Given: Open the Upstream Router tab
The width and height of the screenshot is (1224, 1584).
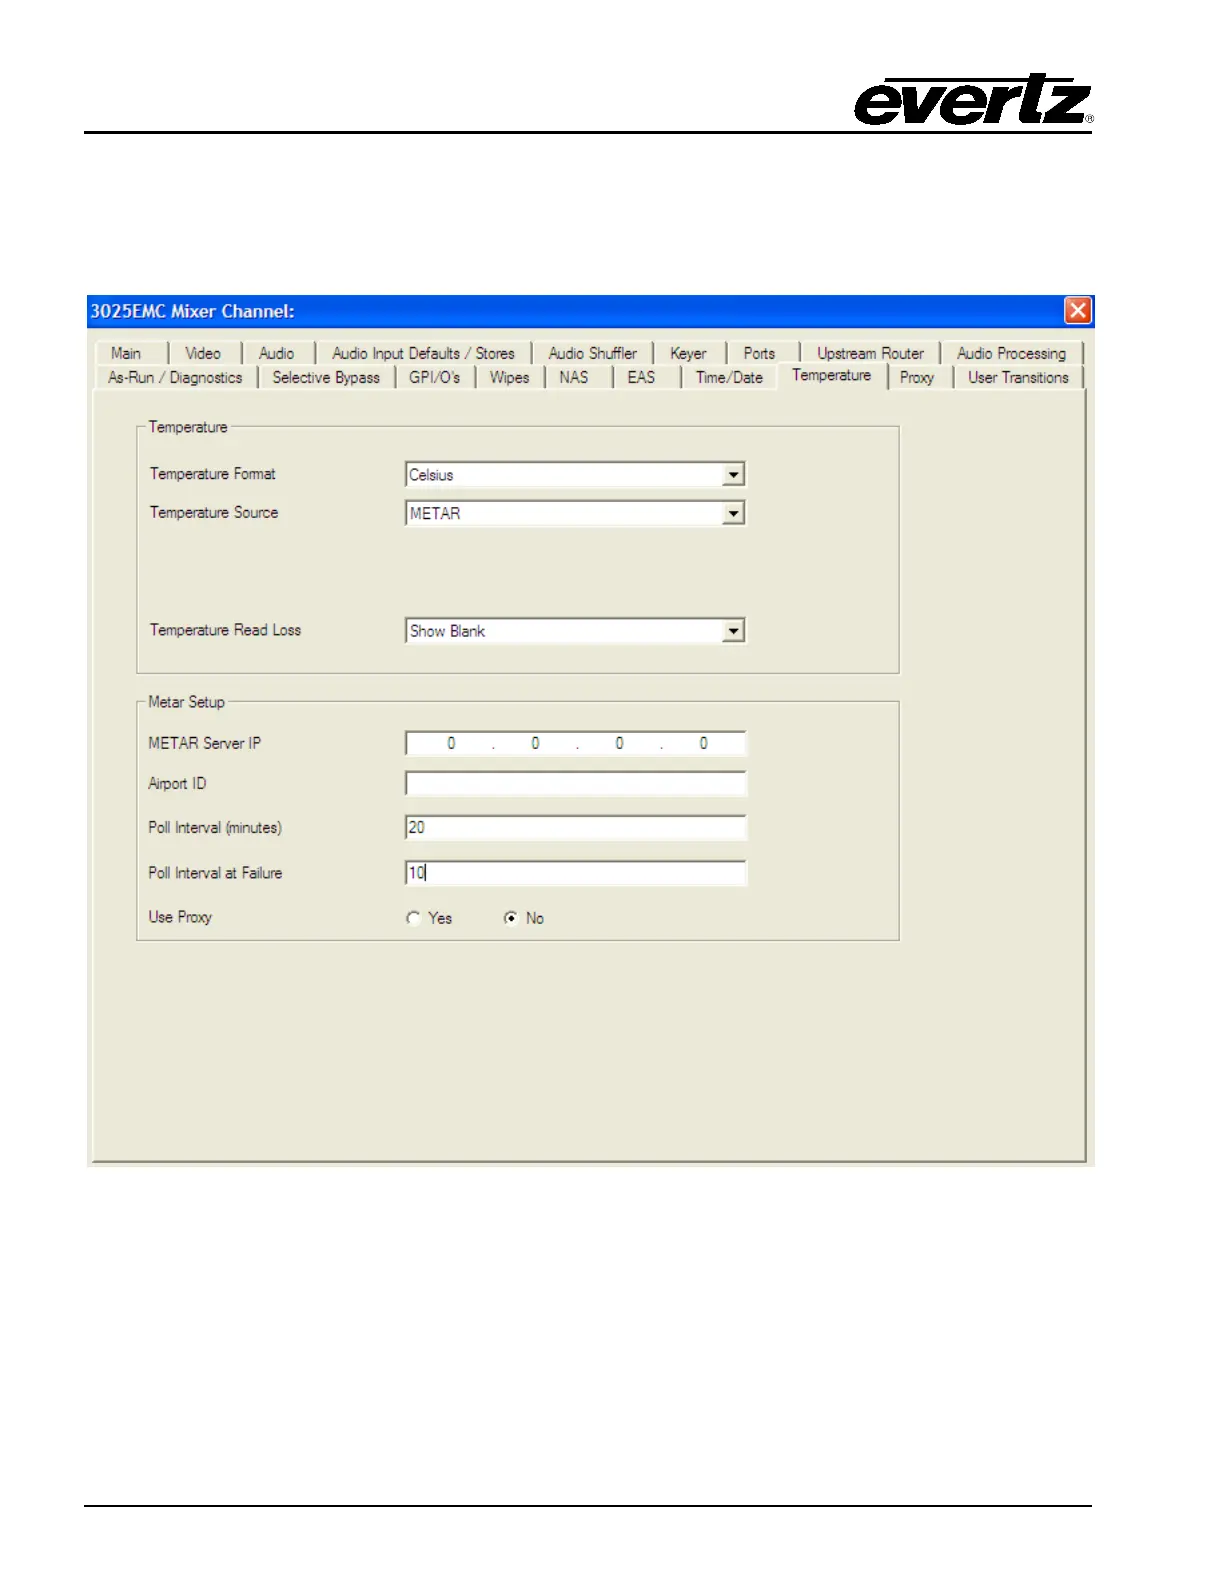Looking at the screenshot, I should pos(870,353).
